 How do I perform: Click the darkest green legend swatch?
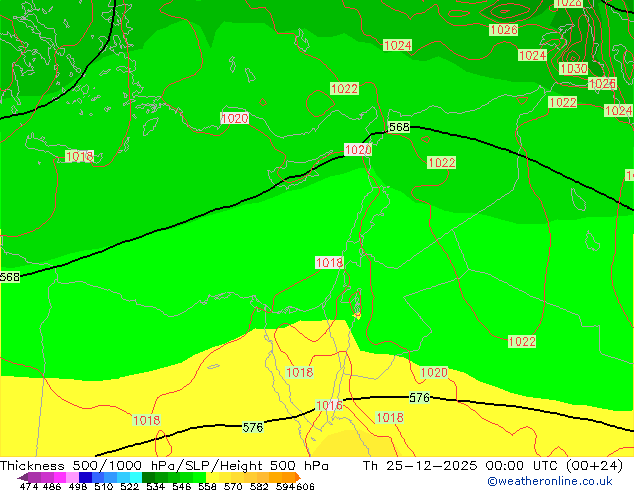pyautogui.click(x=148, y=477)
